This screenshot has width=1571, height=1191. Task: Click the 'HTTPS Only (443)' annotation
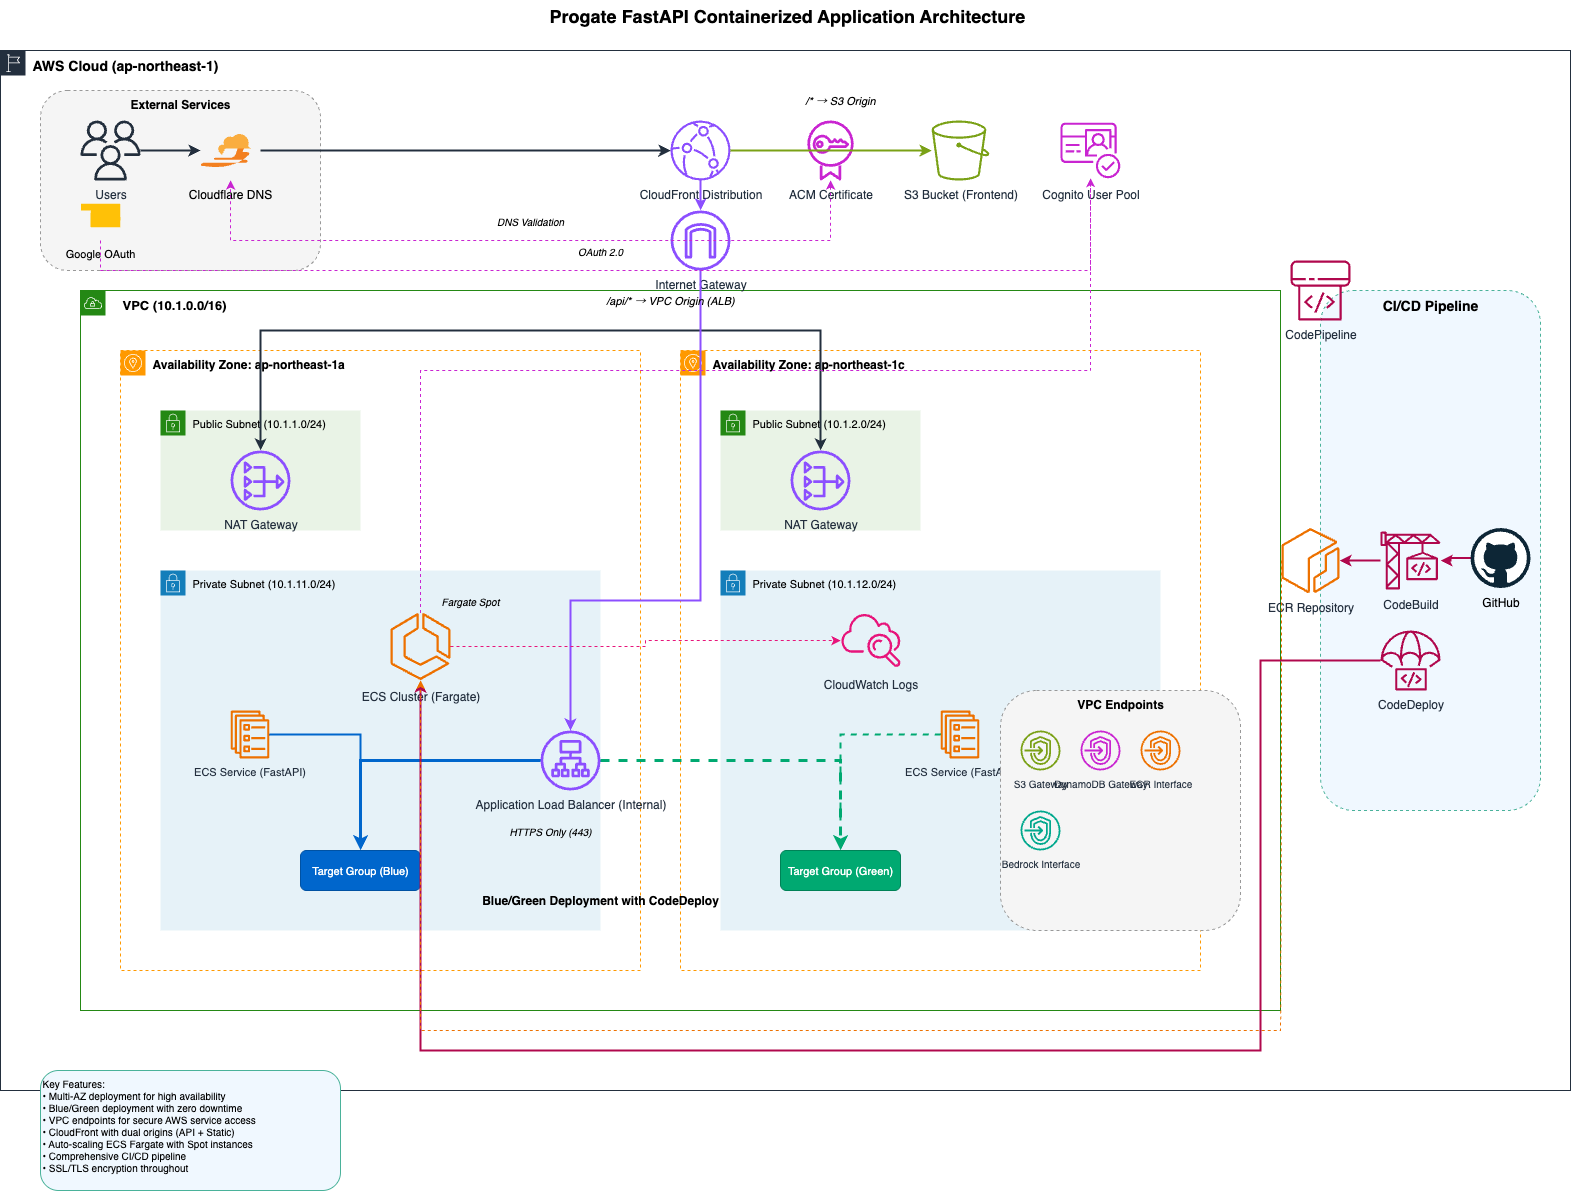click(551, 832)
